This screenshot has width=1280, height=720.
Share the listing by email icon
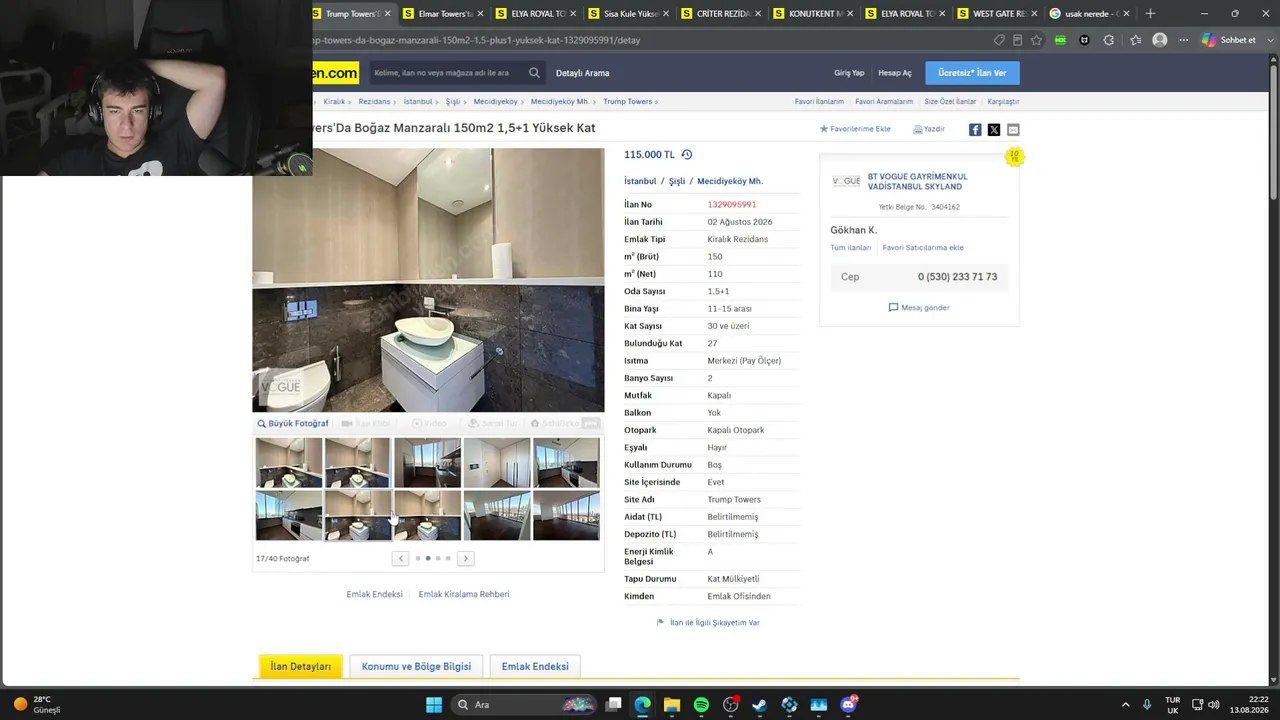pyautogui.click(x=1013, y=129)
